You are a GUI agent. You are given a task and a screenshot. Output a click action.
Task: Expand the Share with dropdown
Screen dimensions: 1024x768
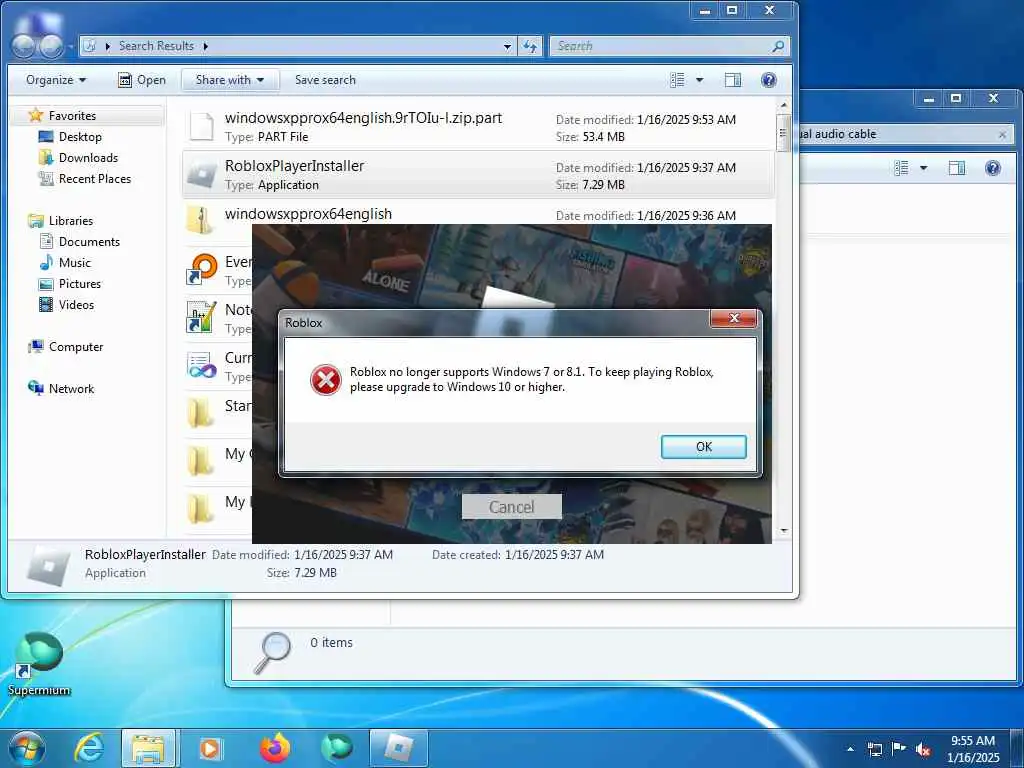[x=230, y=80]
